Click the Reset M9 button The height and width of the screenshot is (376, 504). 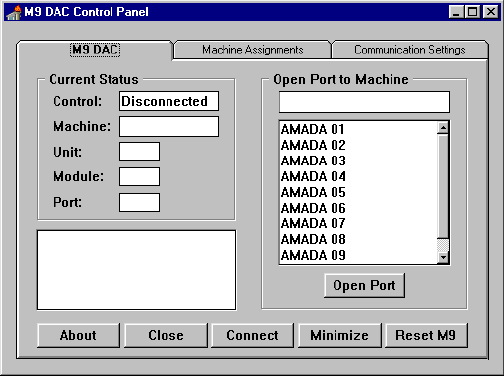(x=426, y=335)
